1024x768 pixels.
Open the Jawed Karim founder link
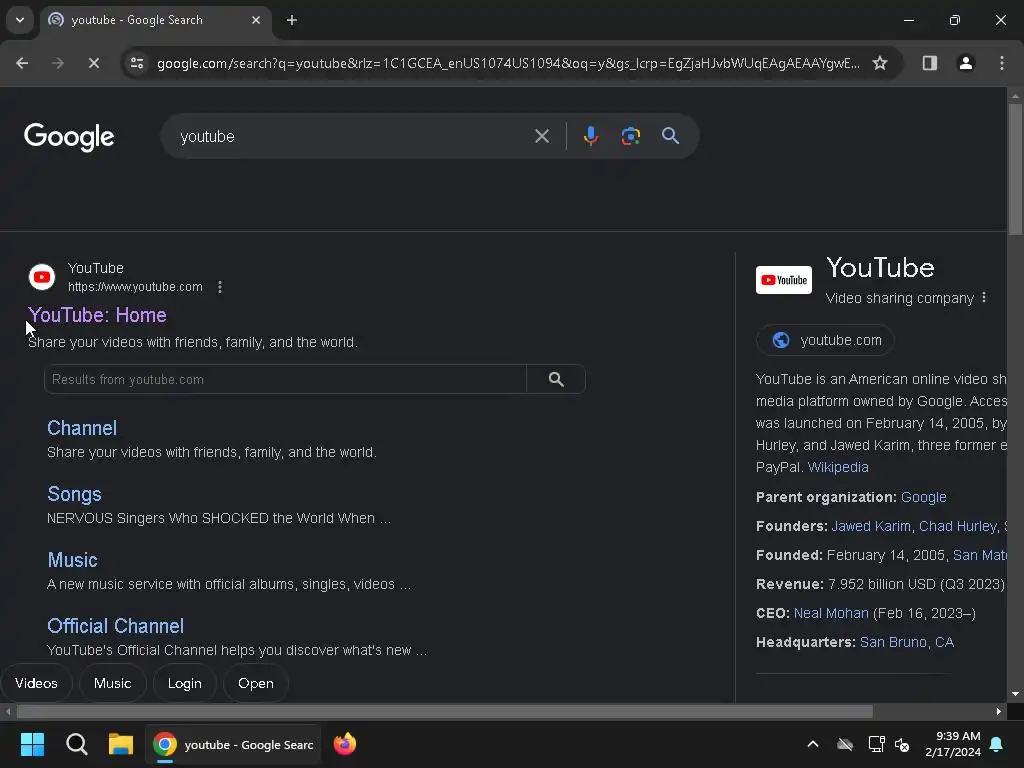click(x=871, y=526)
